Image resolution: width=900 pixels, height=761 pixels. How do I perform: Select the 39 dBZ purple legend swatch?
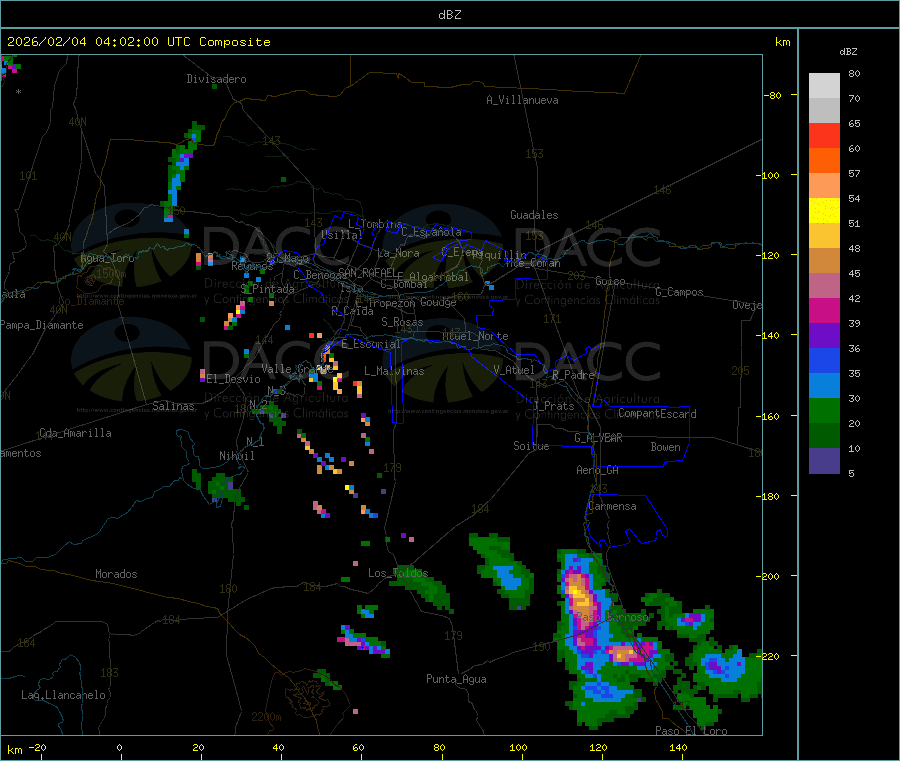(x=824, y=336)
